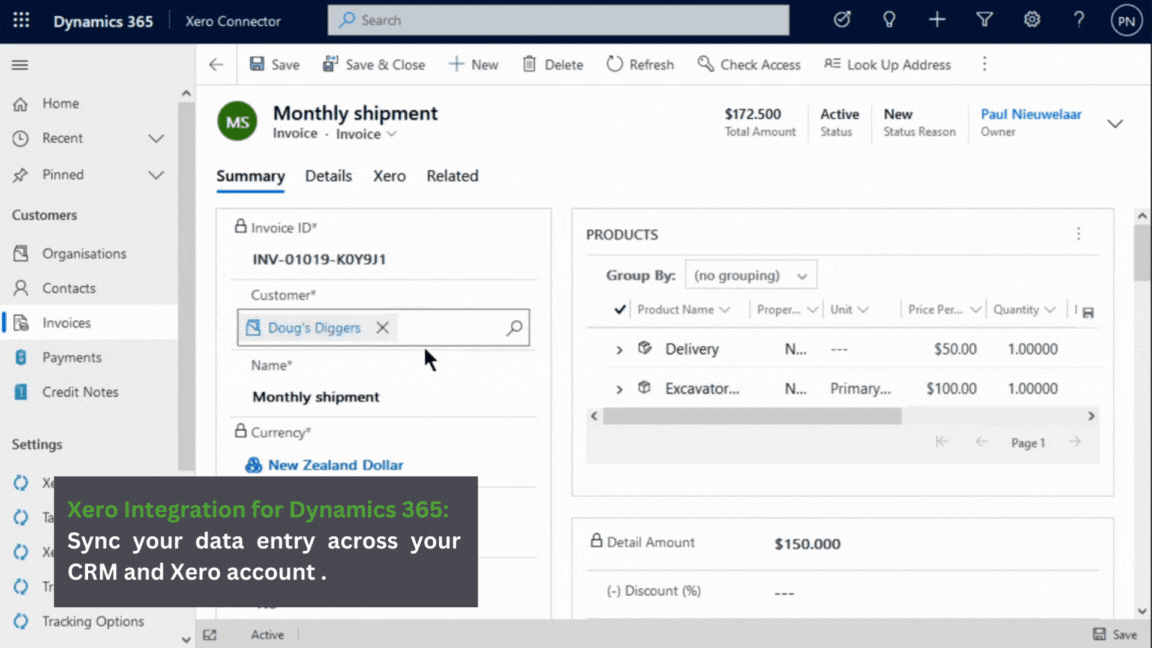Click the Delivery product icon
Viewport: 1152px width, 648px height.
pyautogui.click(x=644, y=348)
